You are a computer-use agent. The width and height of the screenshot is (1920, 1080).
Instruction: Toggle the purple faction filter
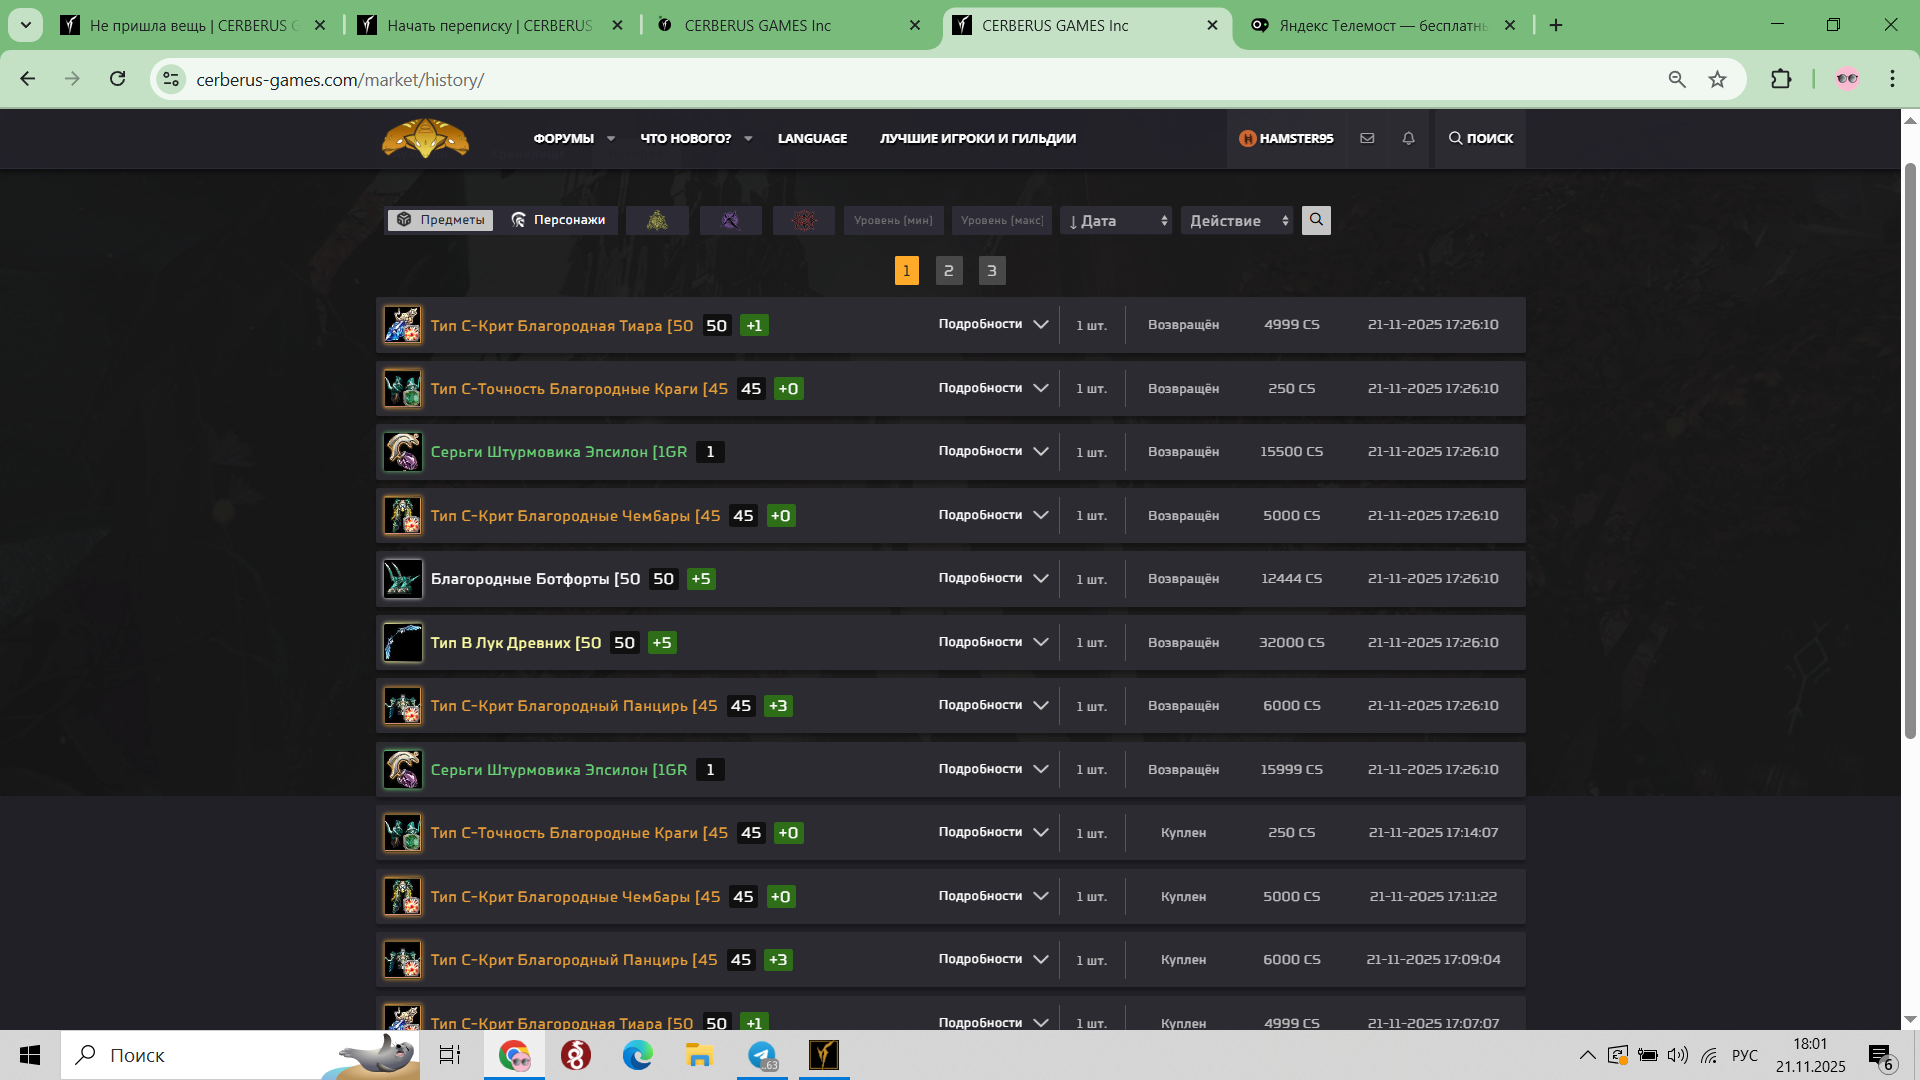coord(730,220)
